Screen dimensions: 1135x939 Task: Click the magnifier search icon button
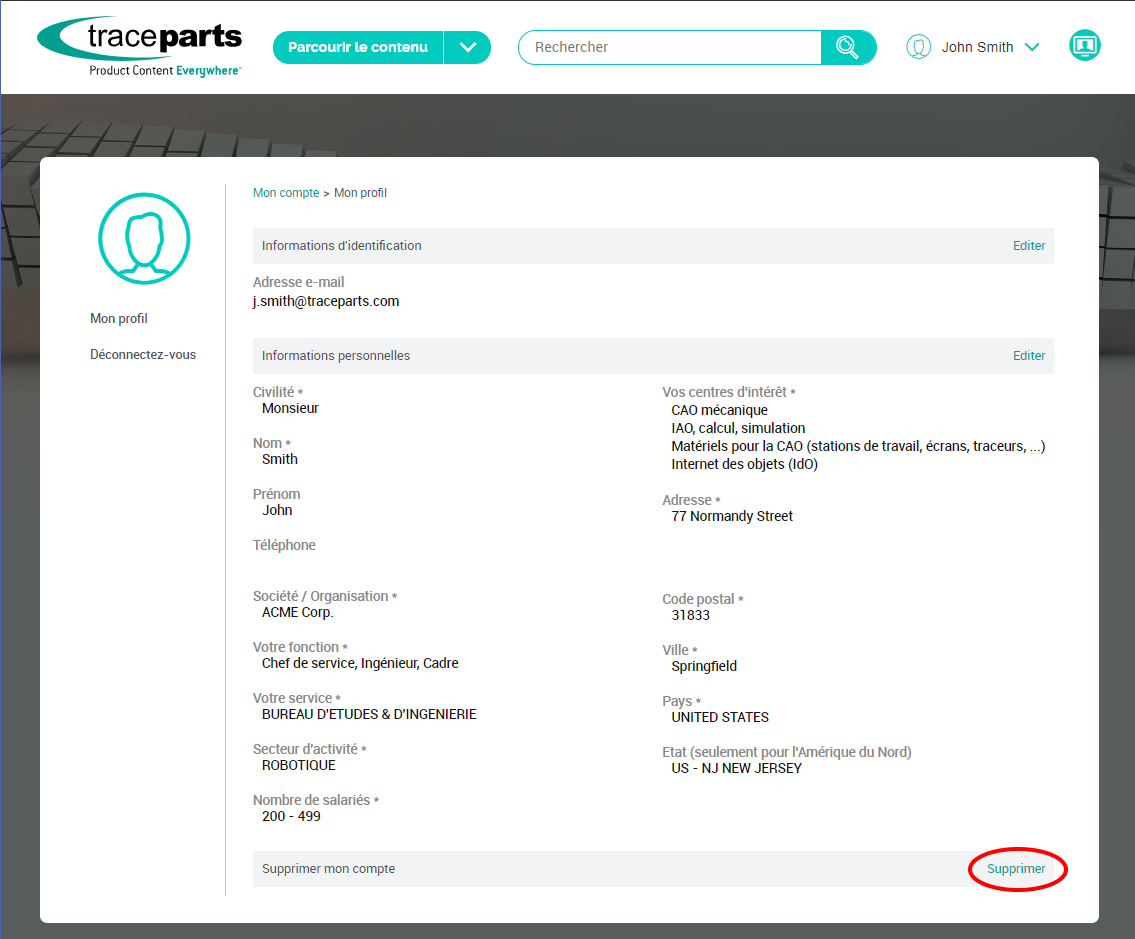pos(847,47)
